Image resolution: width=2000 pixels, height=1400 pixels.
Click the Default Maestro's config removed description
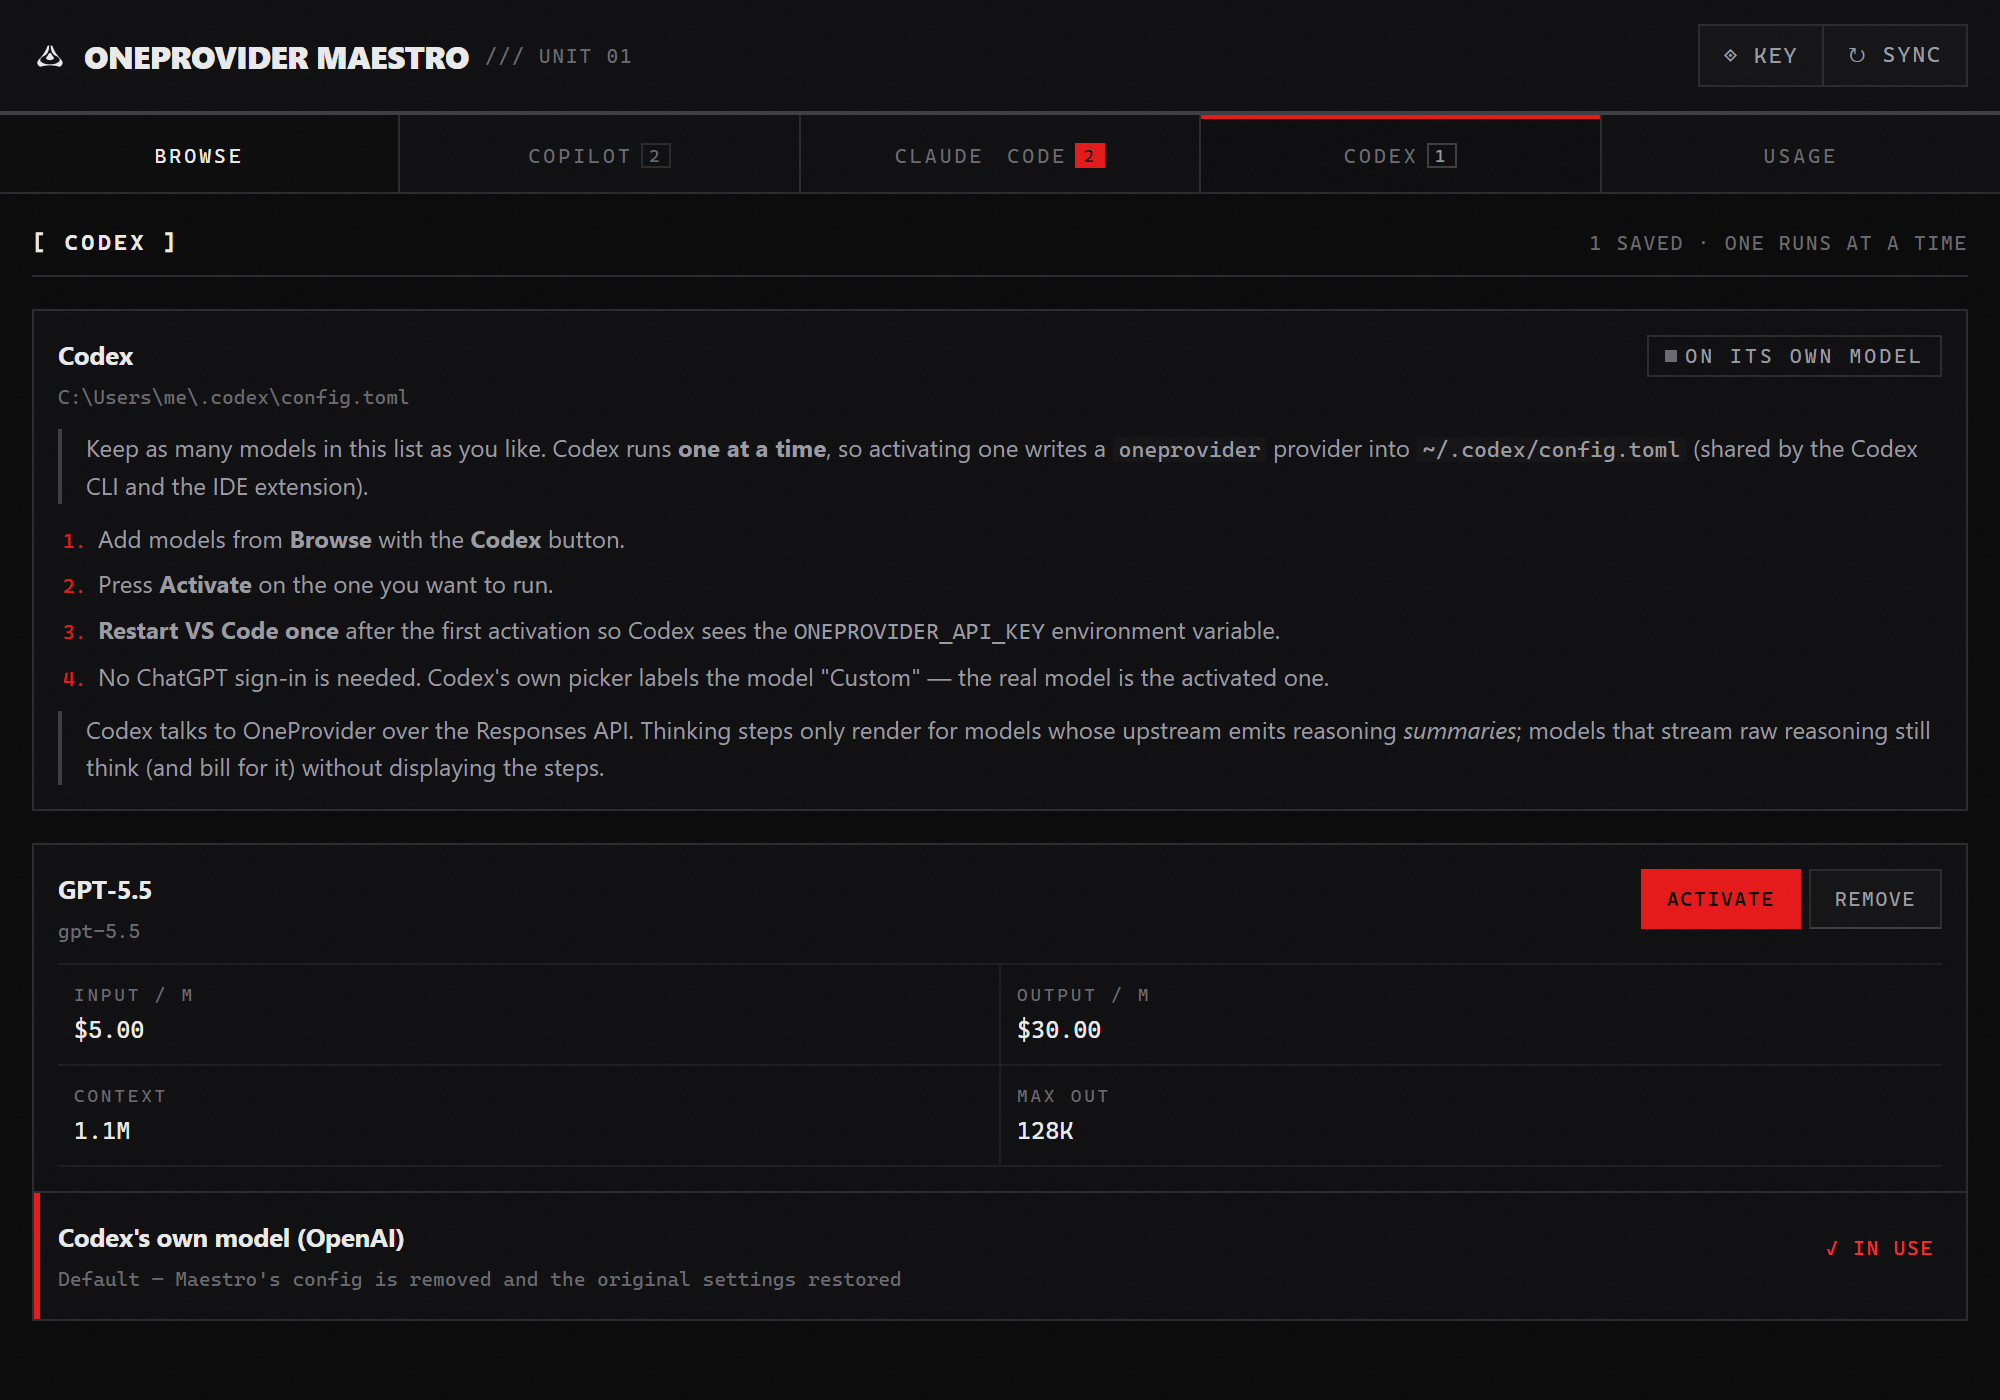click(x=479, y=1279)
